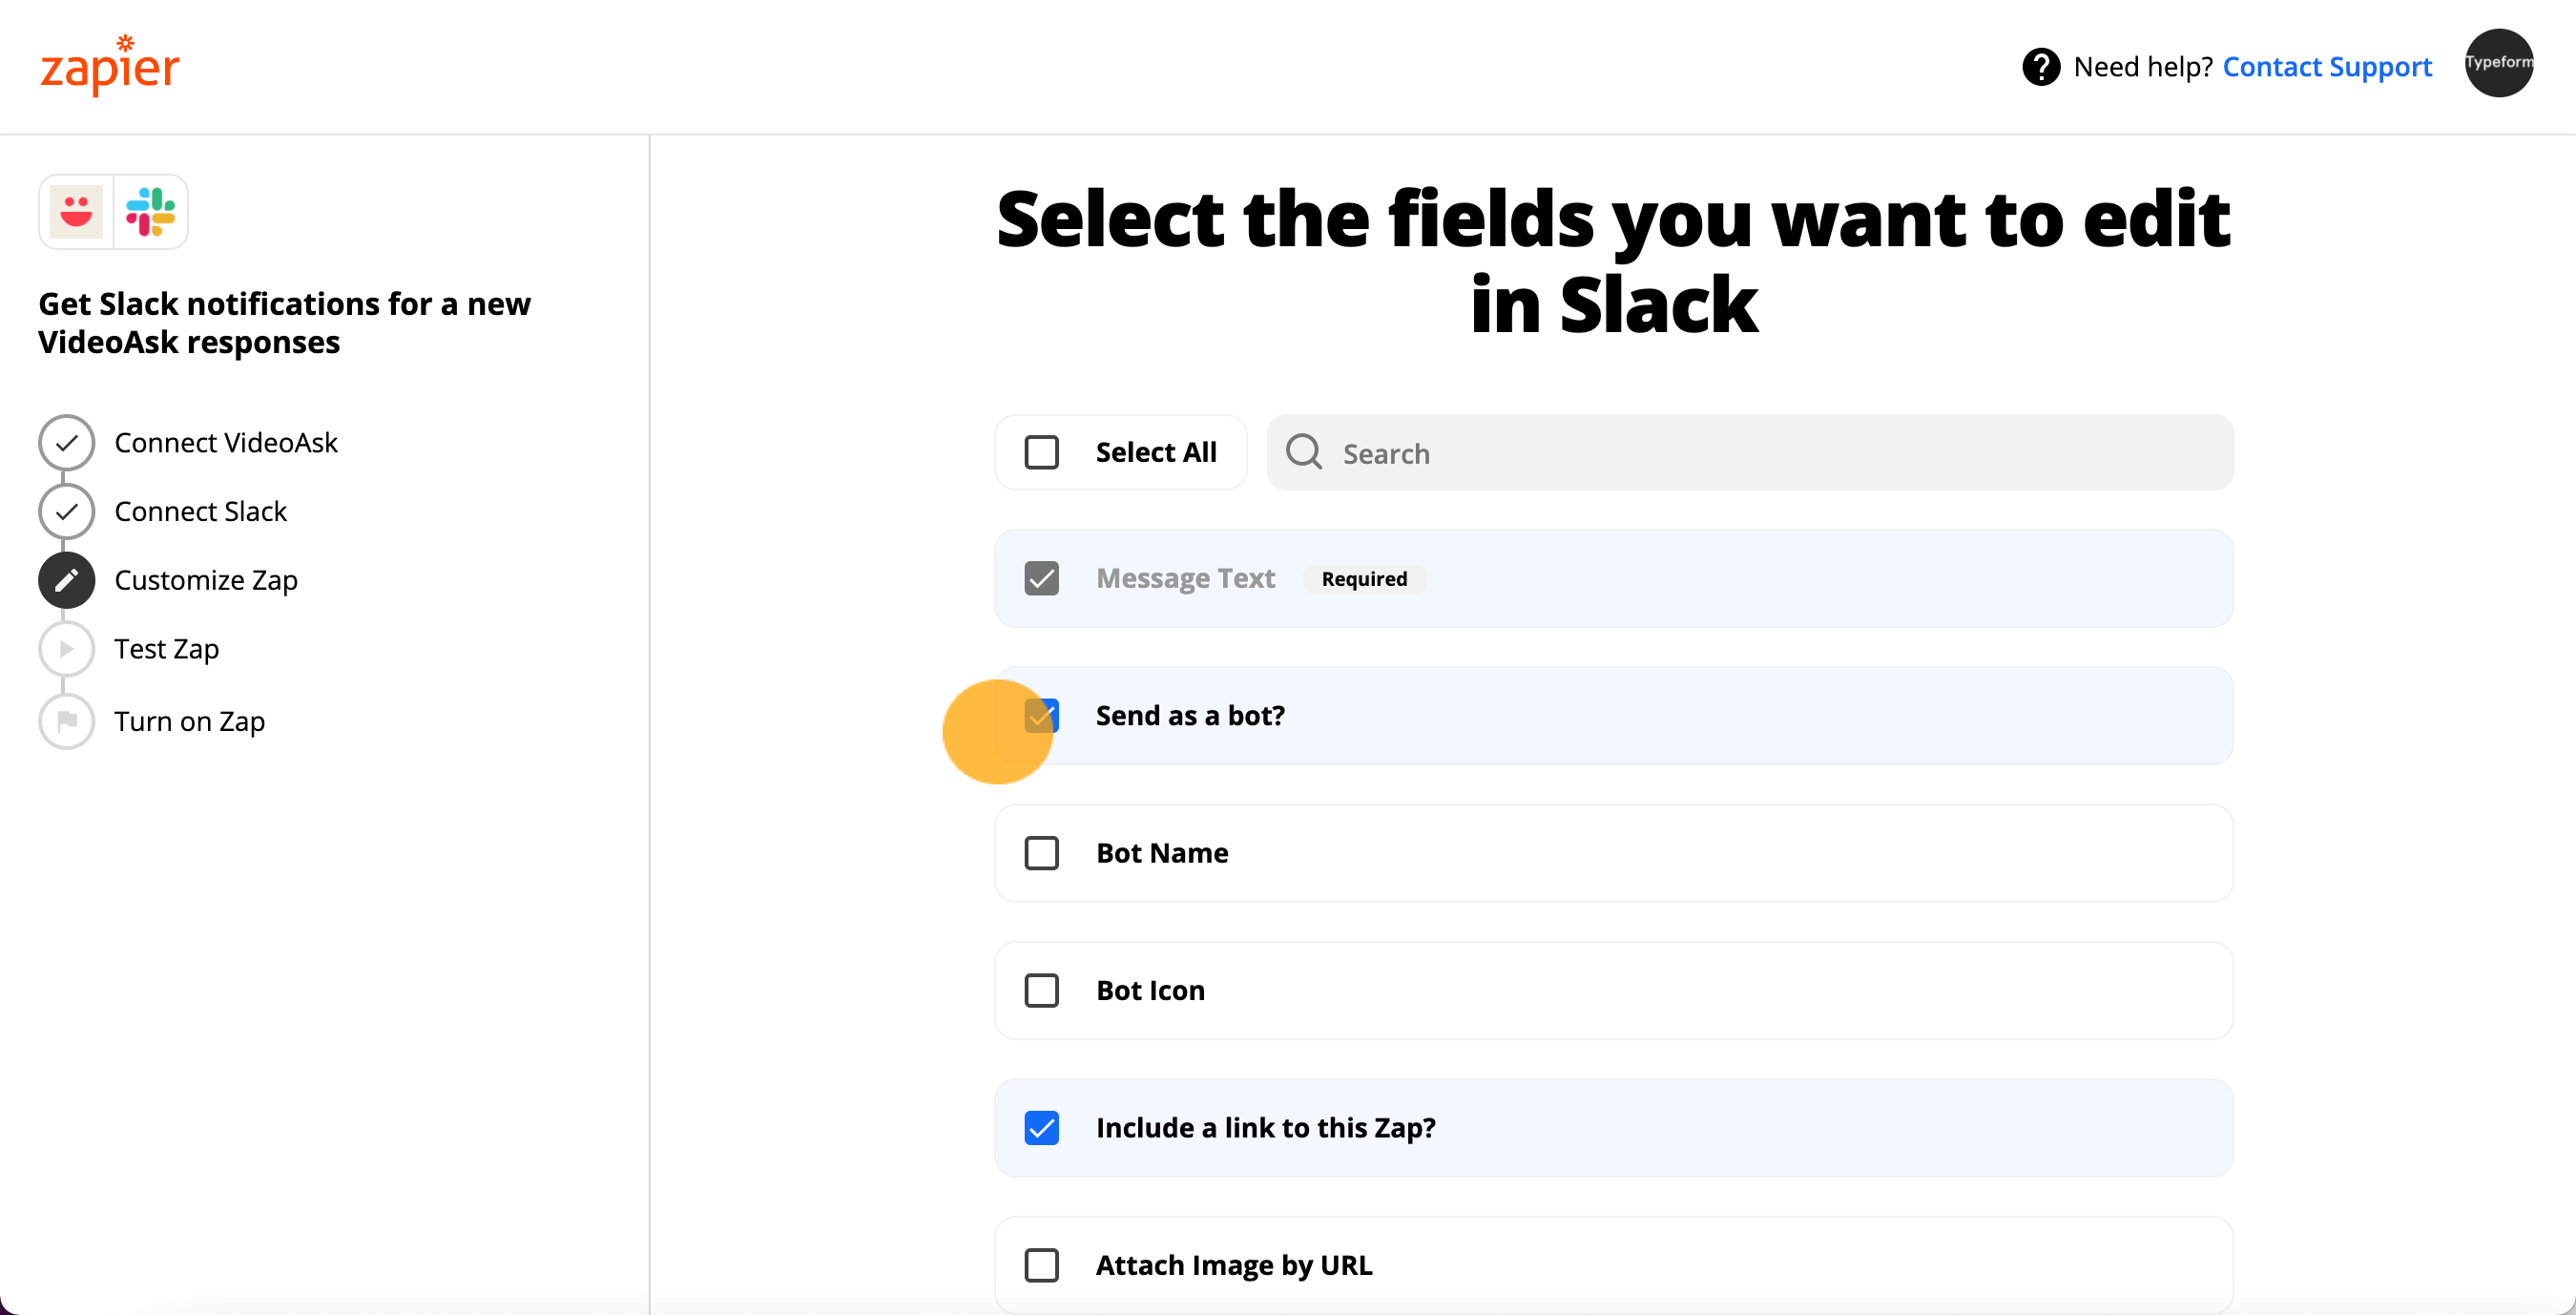Click the Connect Slack checkmark icon
Screen dimensions: 2576x1315
point(66,512)
